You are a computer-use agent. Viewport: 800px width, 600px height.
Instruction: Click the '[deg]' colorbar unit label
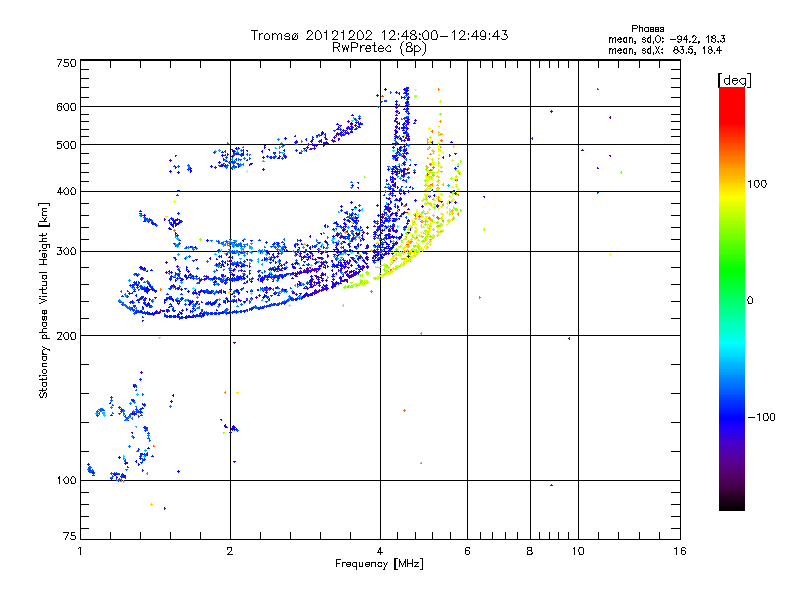[734, 81]
